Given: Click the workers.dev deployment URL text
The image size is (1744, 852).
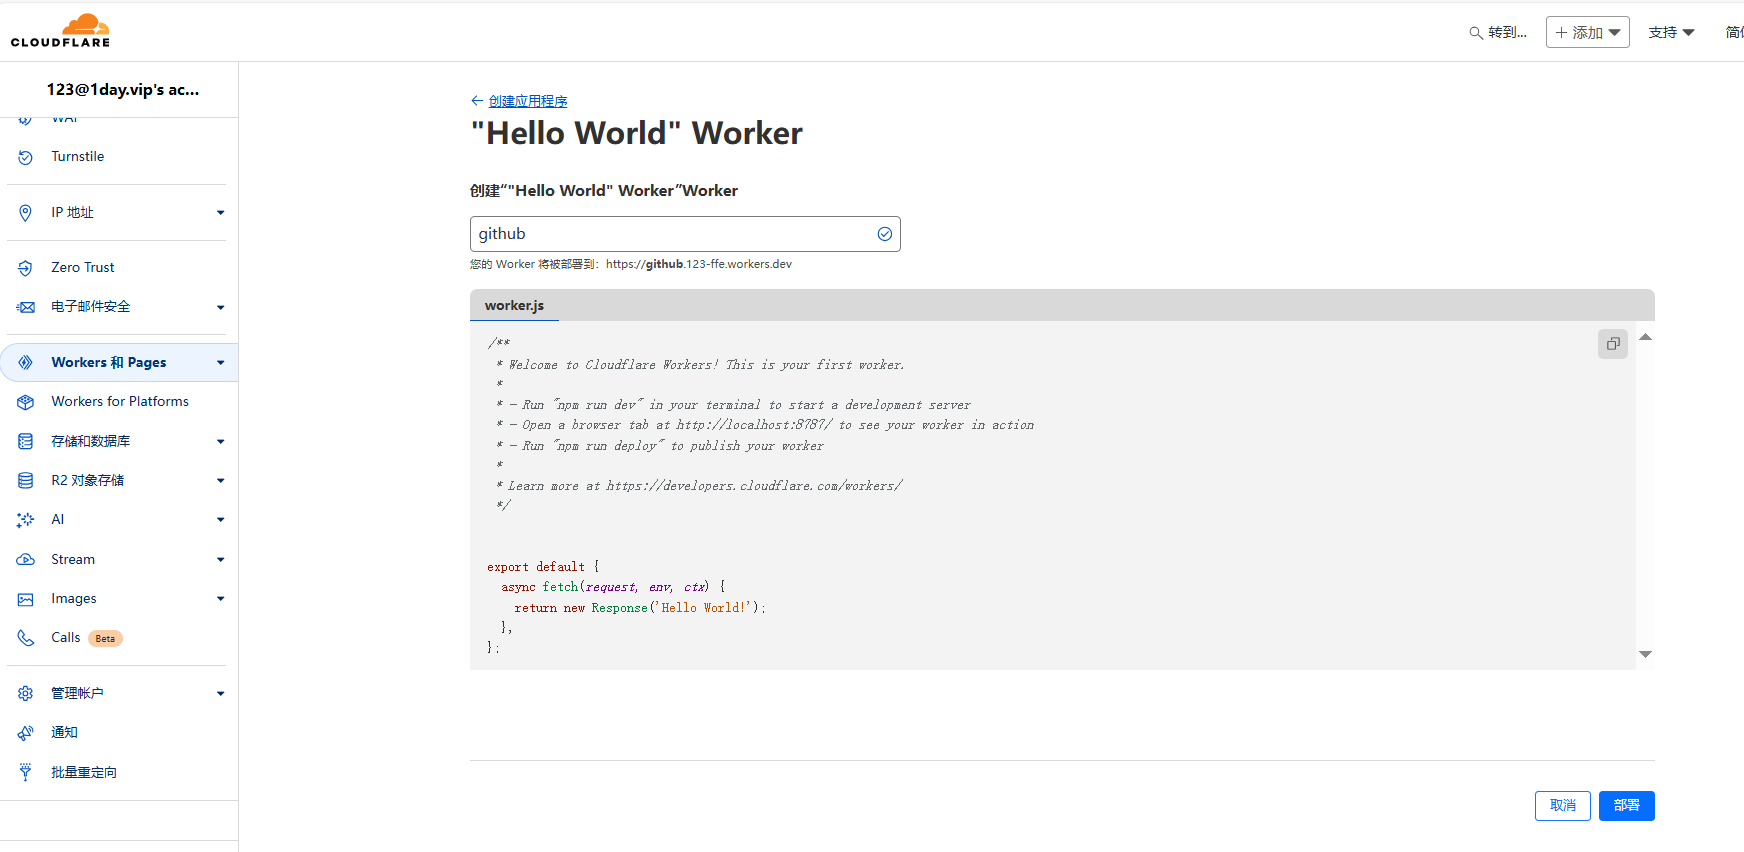Looking at the screenshot, I should tap(698, 264).
